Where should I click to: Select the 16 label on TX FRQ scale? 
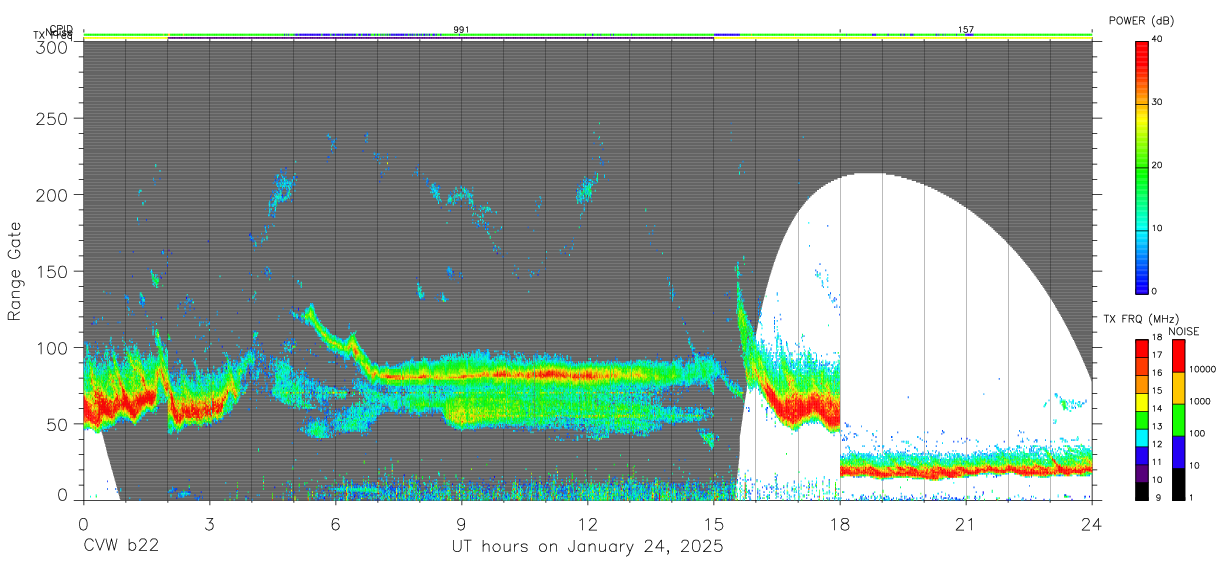click(x=1157, y=373)
